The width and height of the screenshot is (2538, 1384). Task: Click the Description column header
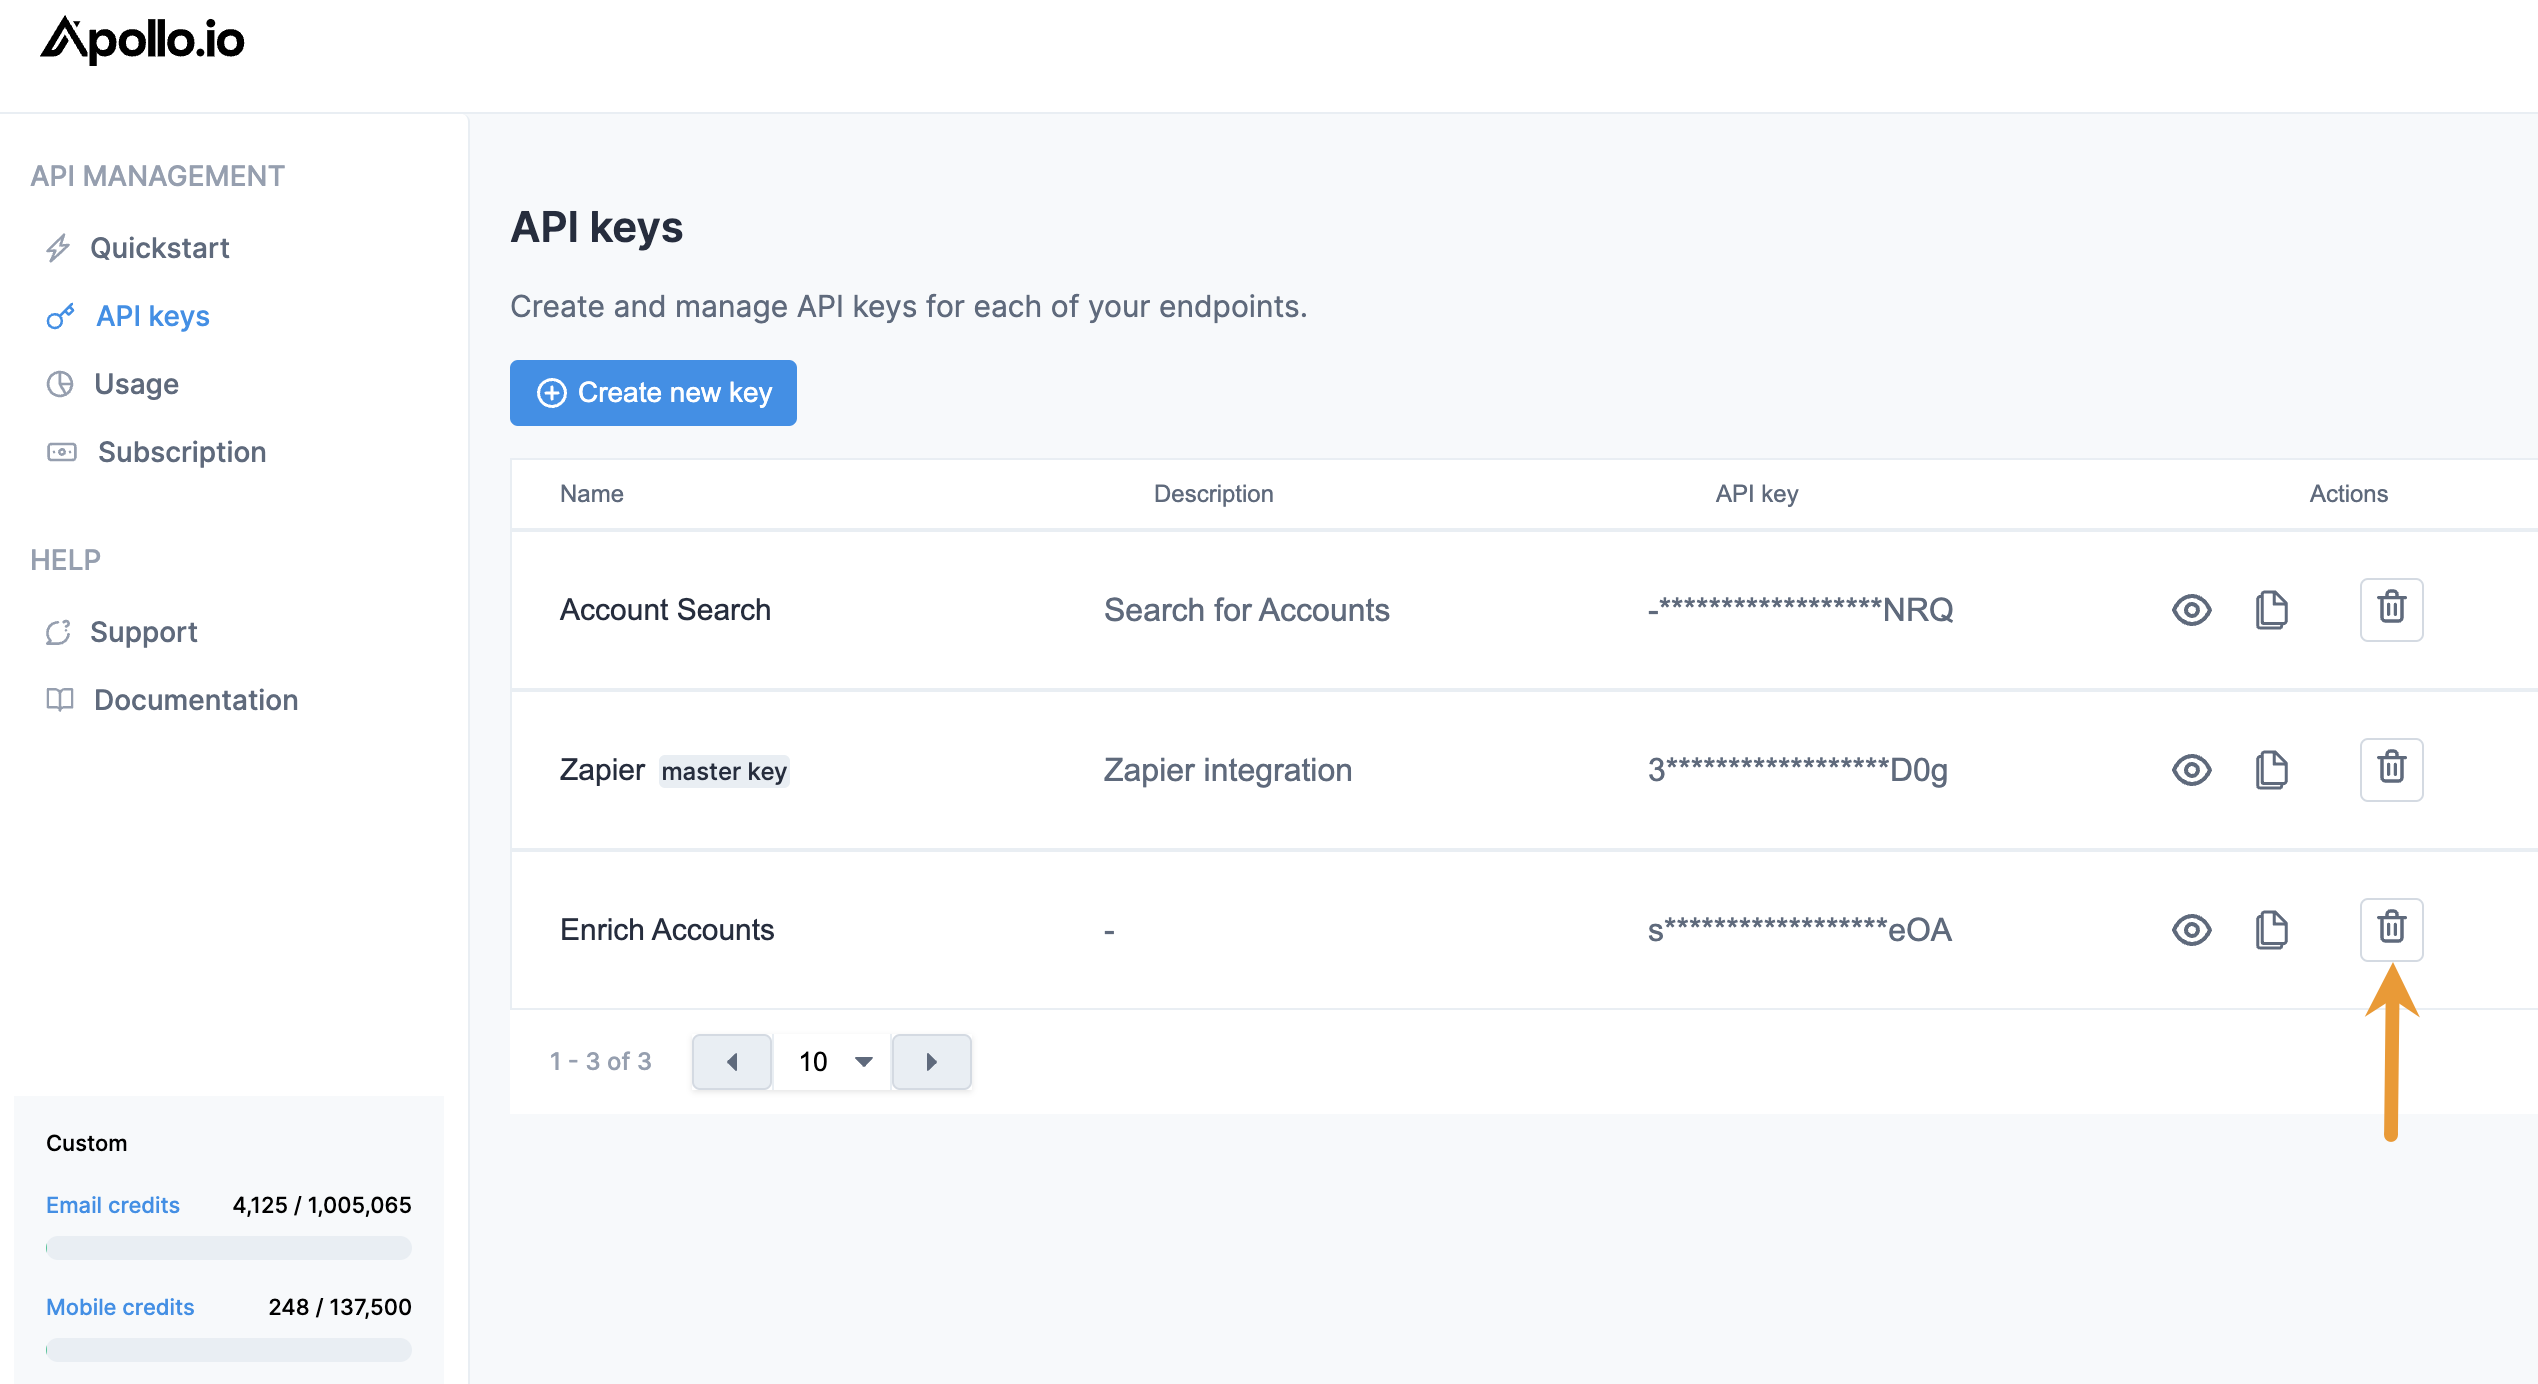[1214, 494]
